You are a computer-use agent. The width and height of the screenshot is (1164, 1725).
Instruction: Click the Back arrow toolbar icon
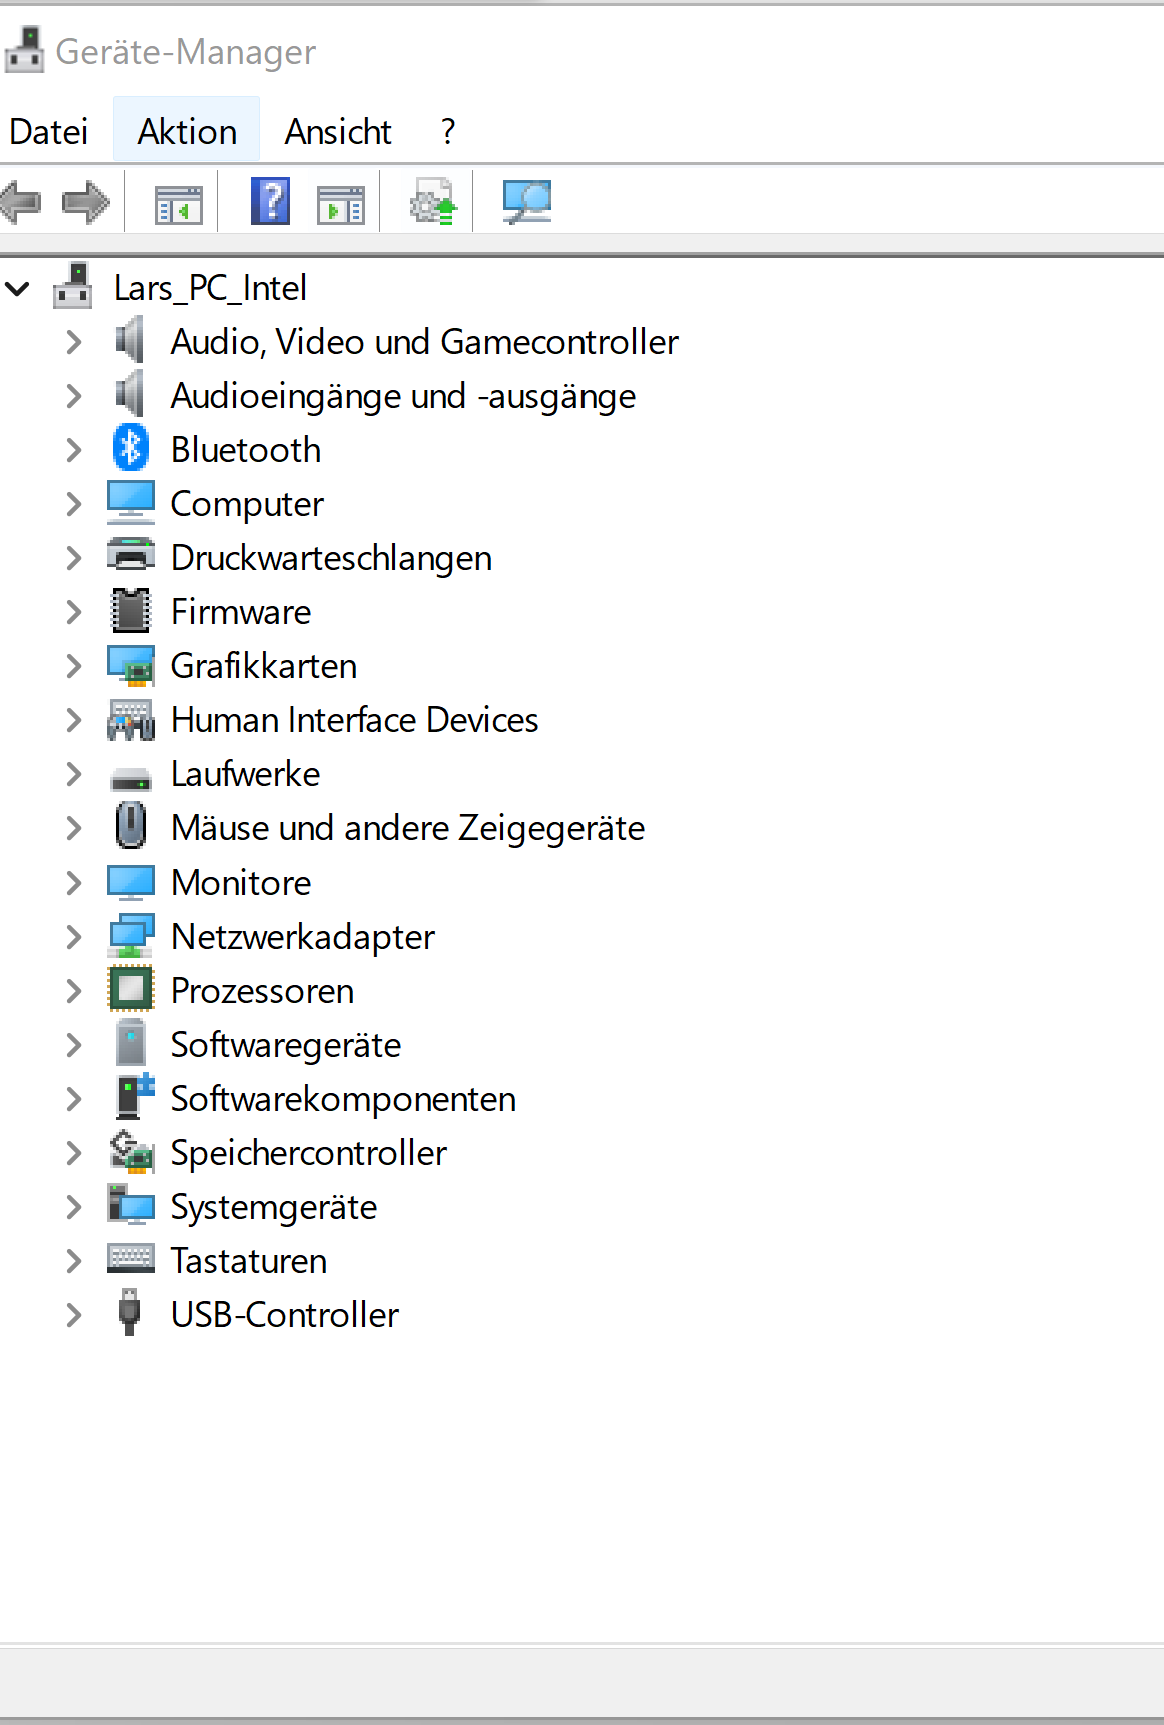(x=21, y=203)
